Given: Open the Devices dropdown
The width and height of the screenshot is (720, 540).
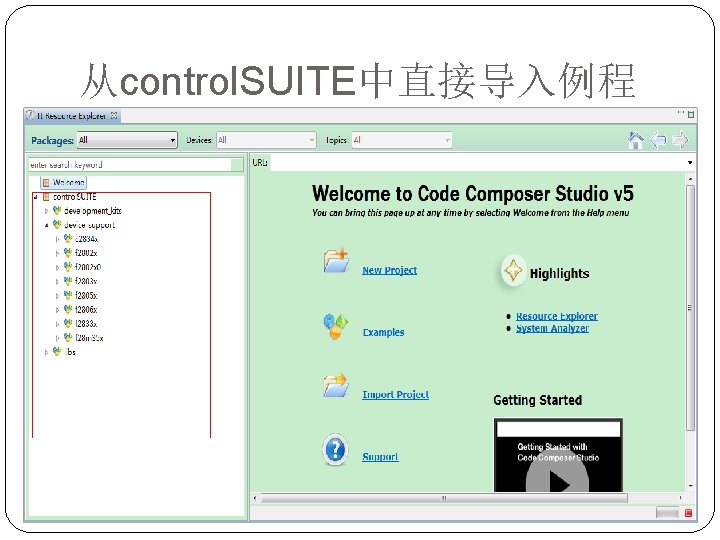Looking at the screenshot, I should pyautogui.click(x=266, y=140).
